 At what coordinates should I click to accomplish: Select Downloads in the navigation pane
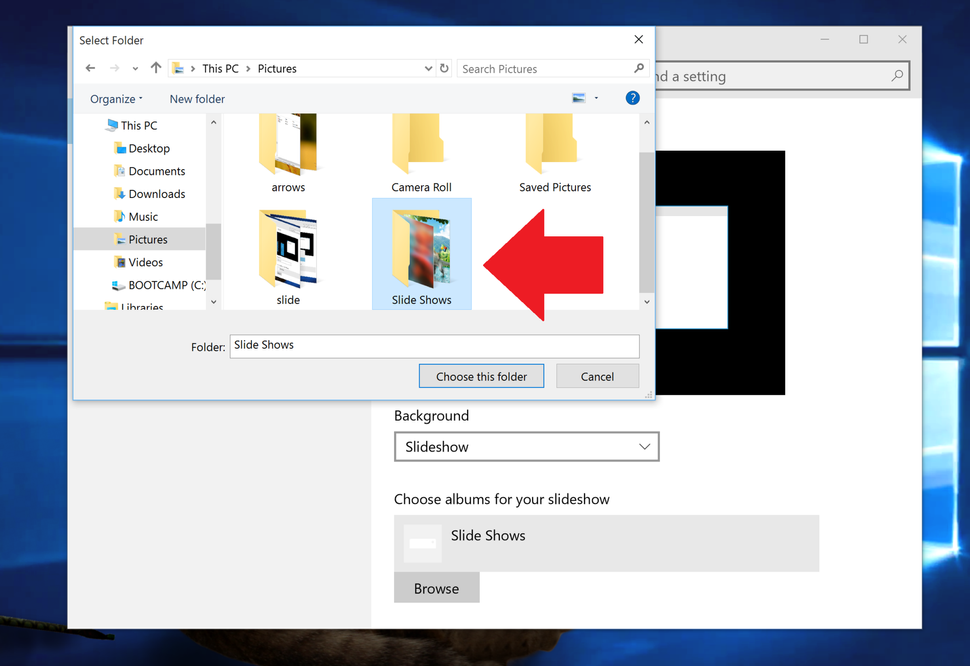click(x=153, y=193)
